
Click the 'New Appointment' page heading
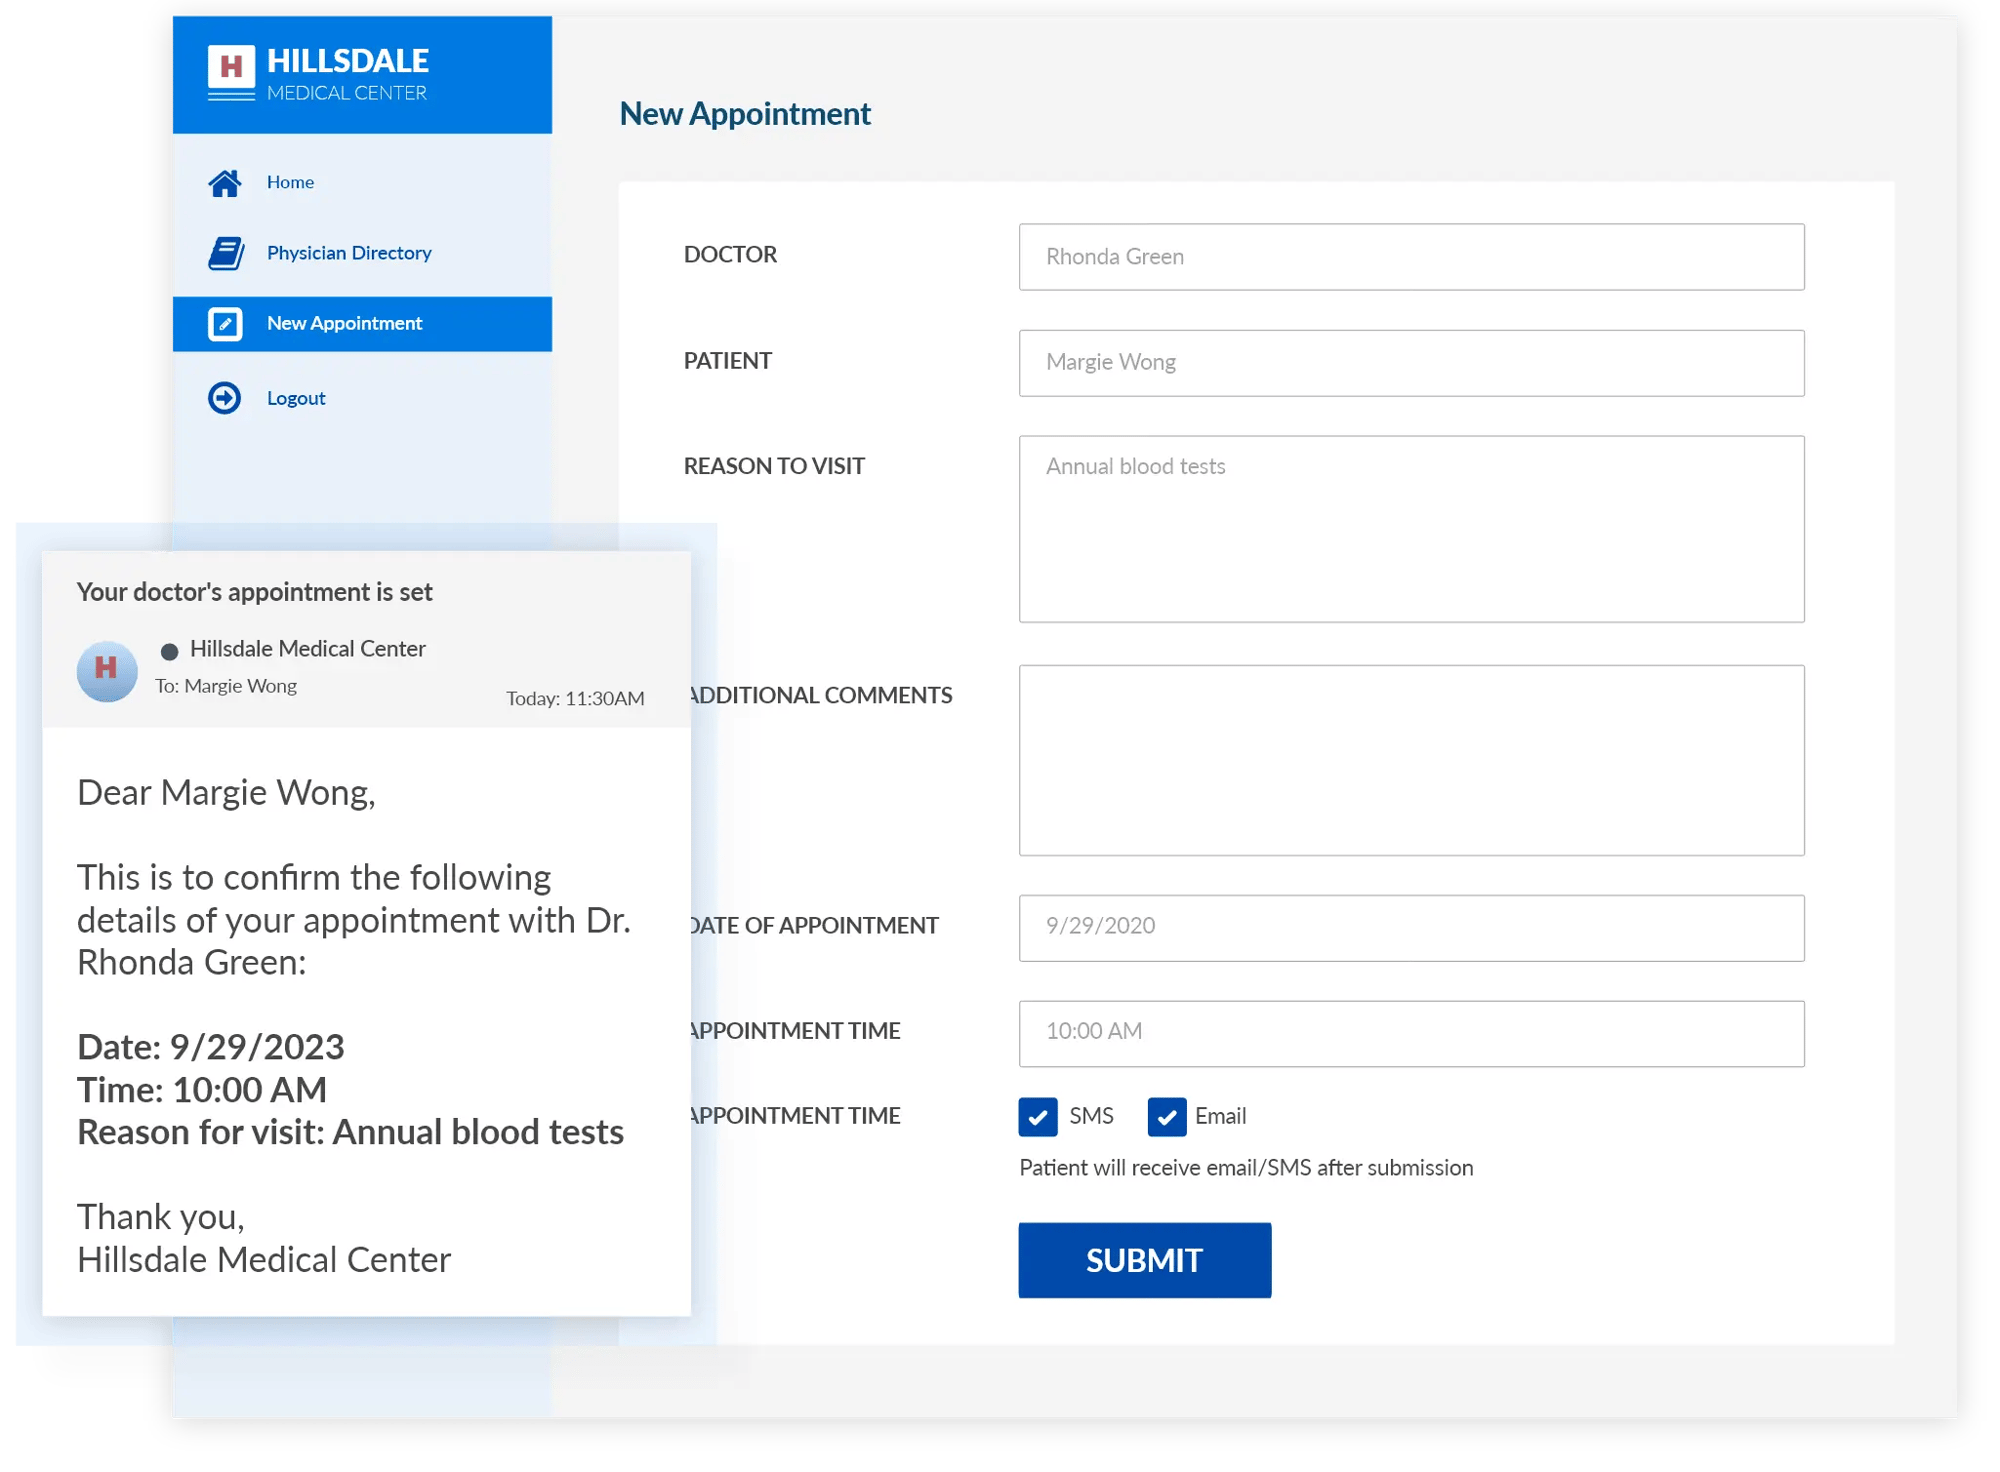(745, 114)
